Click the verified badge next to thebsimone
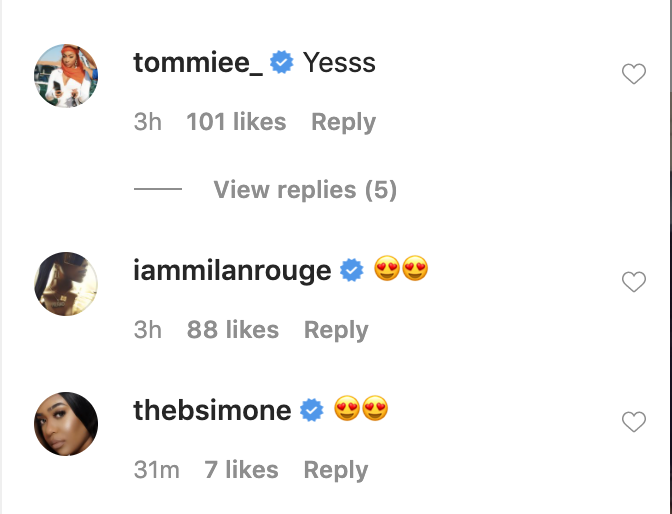The height and width of the screenshot is (514, 672). pos(312,410)
